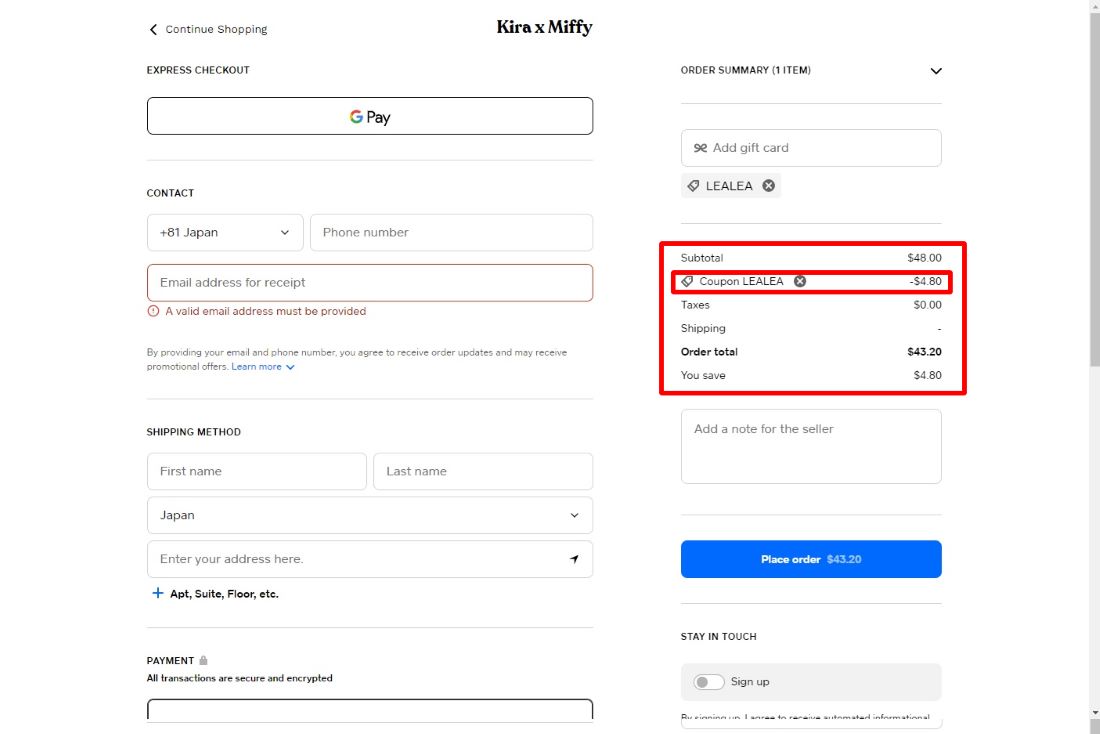Click the You save amount $4.80
The width and height of the screenshot is (1100, 734).
tap(927, 375)
